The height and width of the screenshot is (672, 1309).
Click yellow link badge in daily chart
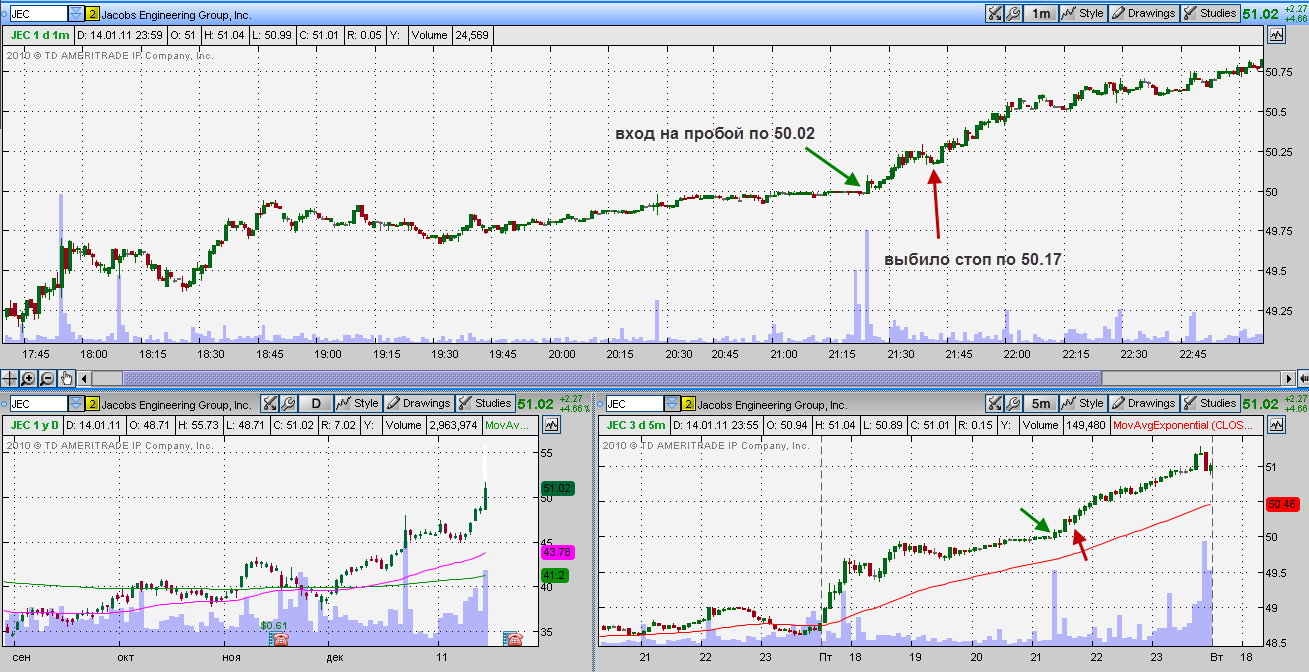click(93, 405)
